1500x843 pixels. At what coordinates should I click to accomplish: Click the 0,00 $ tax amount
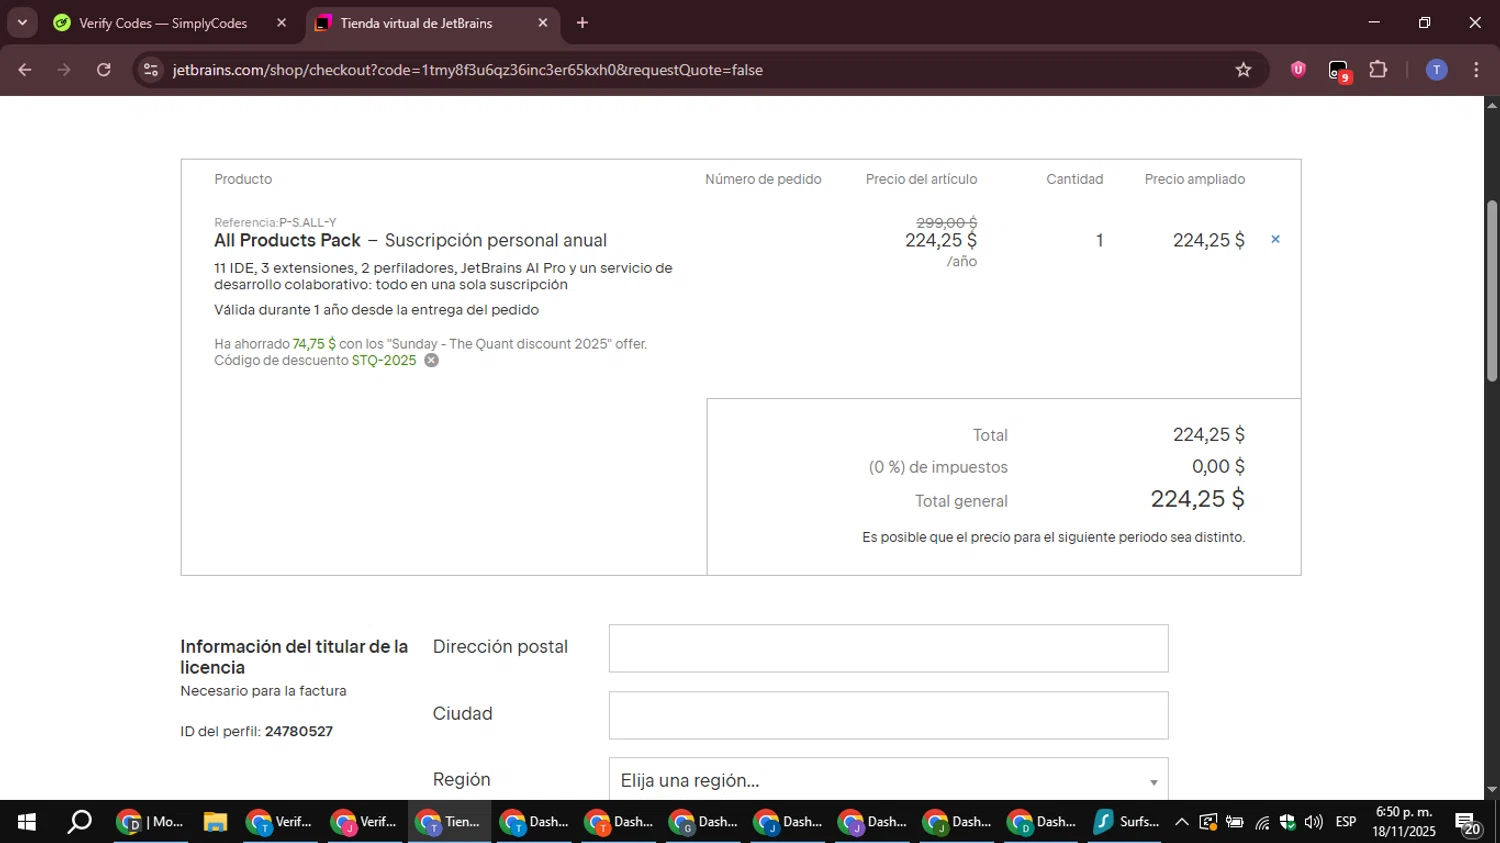point(1218,467)
